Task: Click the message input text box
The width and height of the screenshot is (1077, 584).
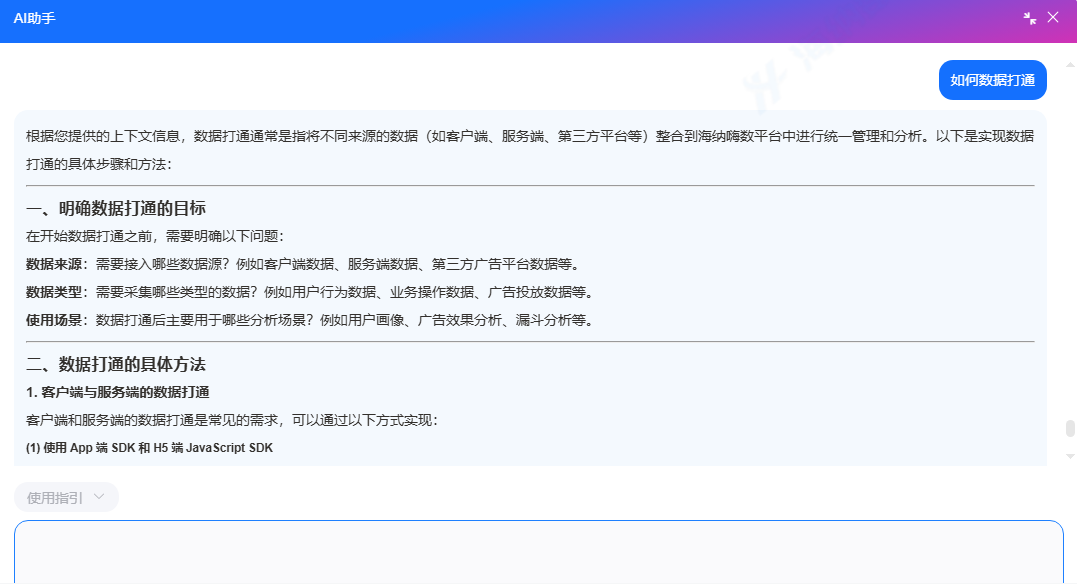Action: point(538,552)
